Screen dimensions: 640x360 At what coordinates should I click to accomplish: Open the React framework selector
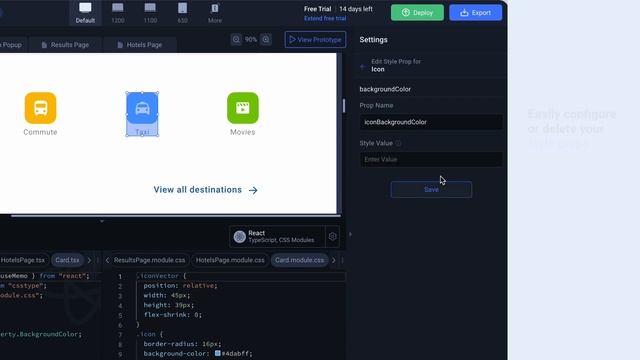277,236
